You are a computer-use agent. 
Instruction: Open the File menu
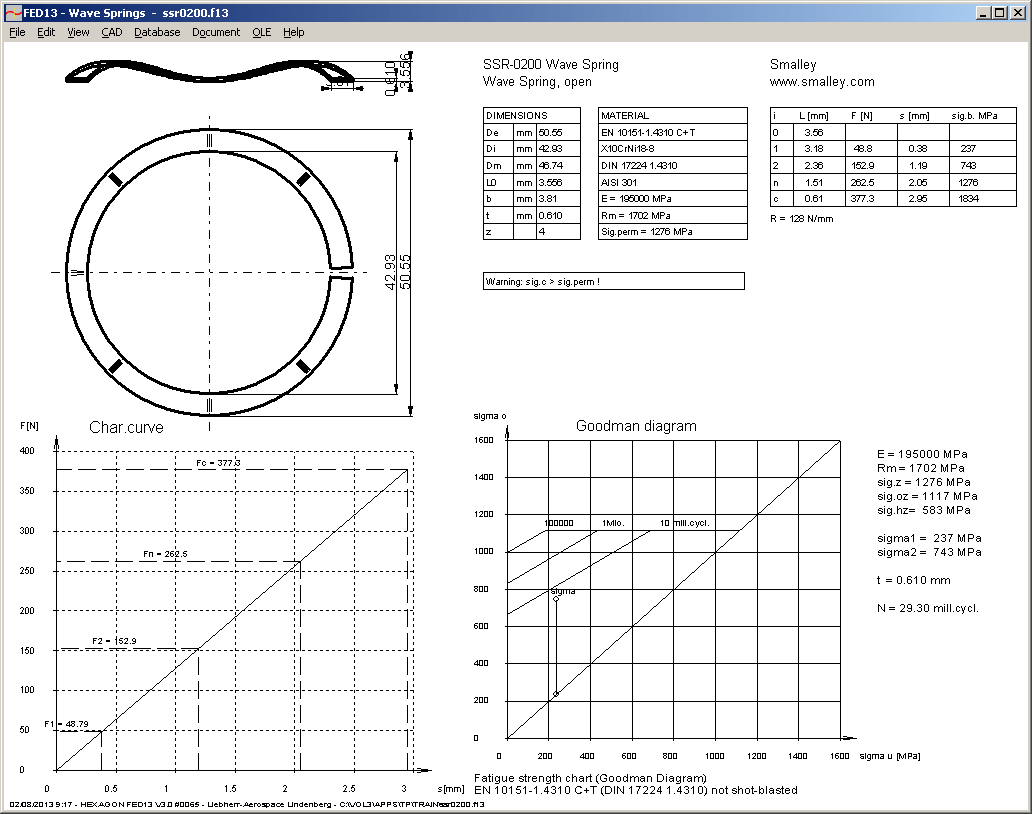click(x=17, y=32)
